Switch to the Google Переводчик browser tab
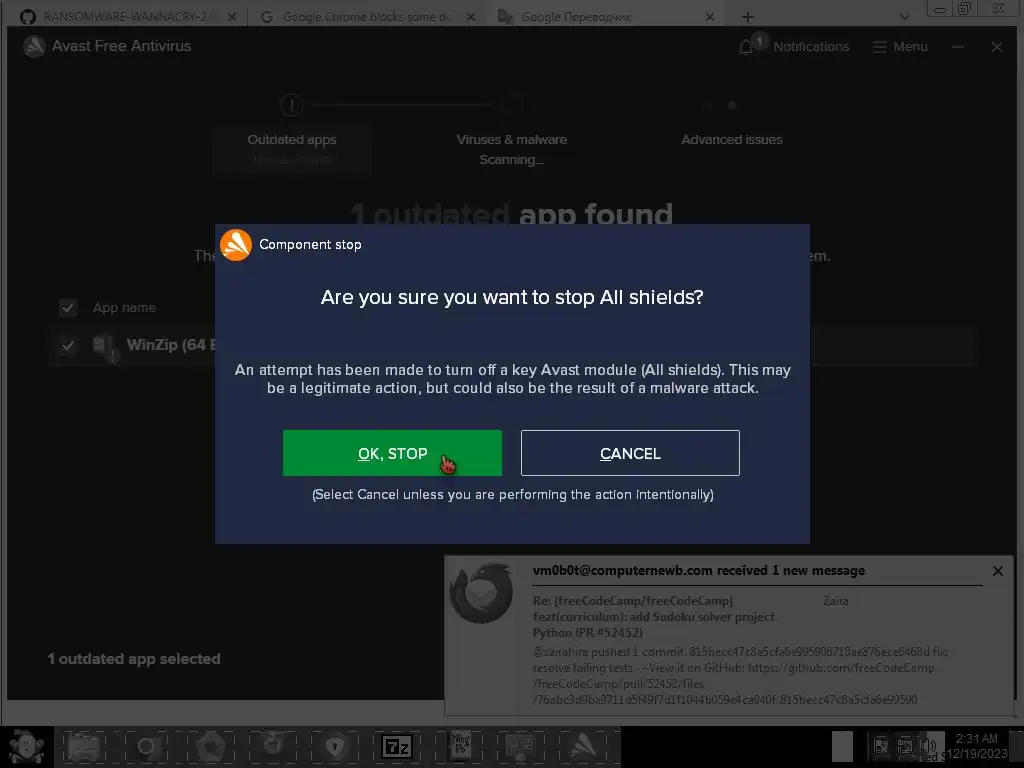The image size is (1024, 768). [606, 16]
